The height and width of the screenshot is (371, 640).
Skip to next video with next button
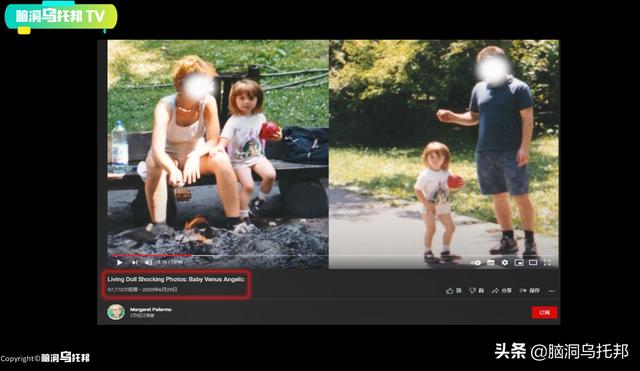134,262
